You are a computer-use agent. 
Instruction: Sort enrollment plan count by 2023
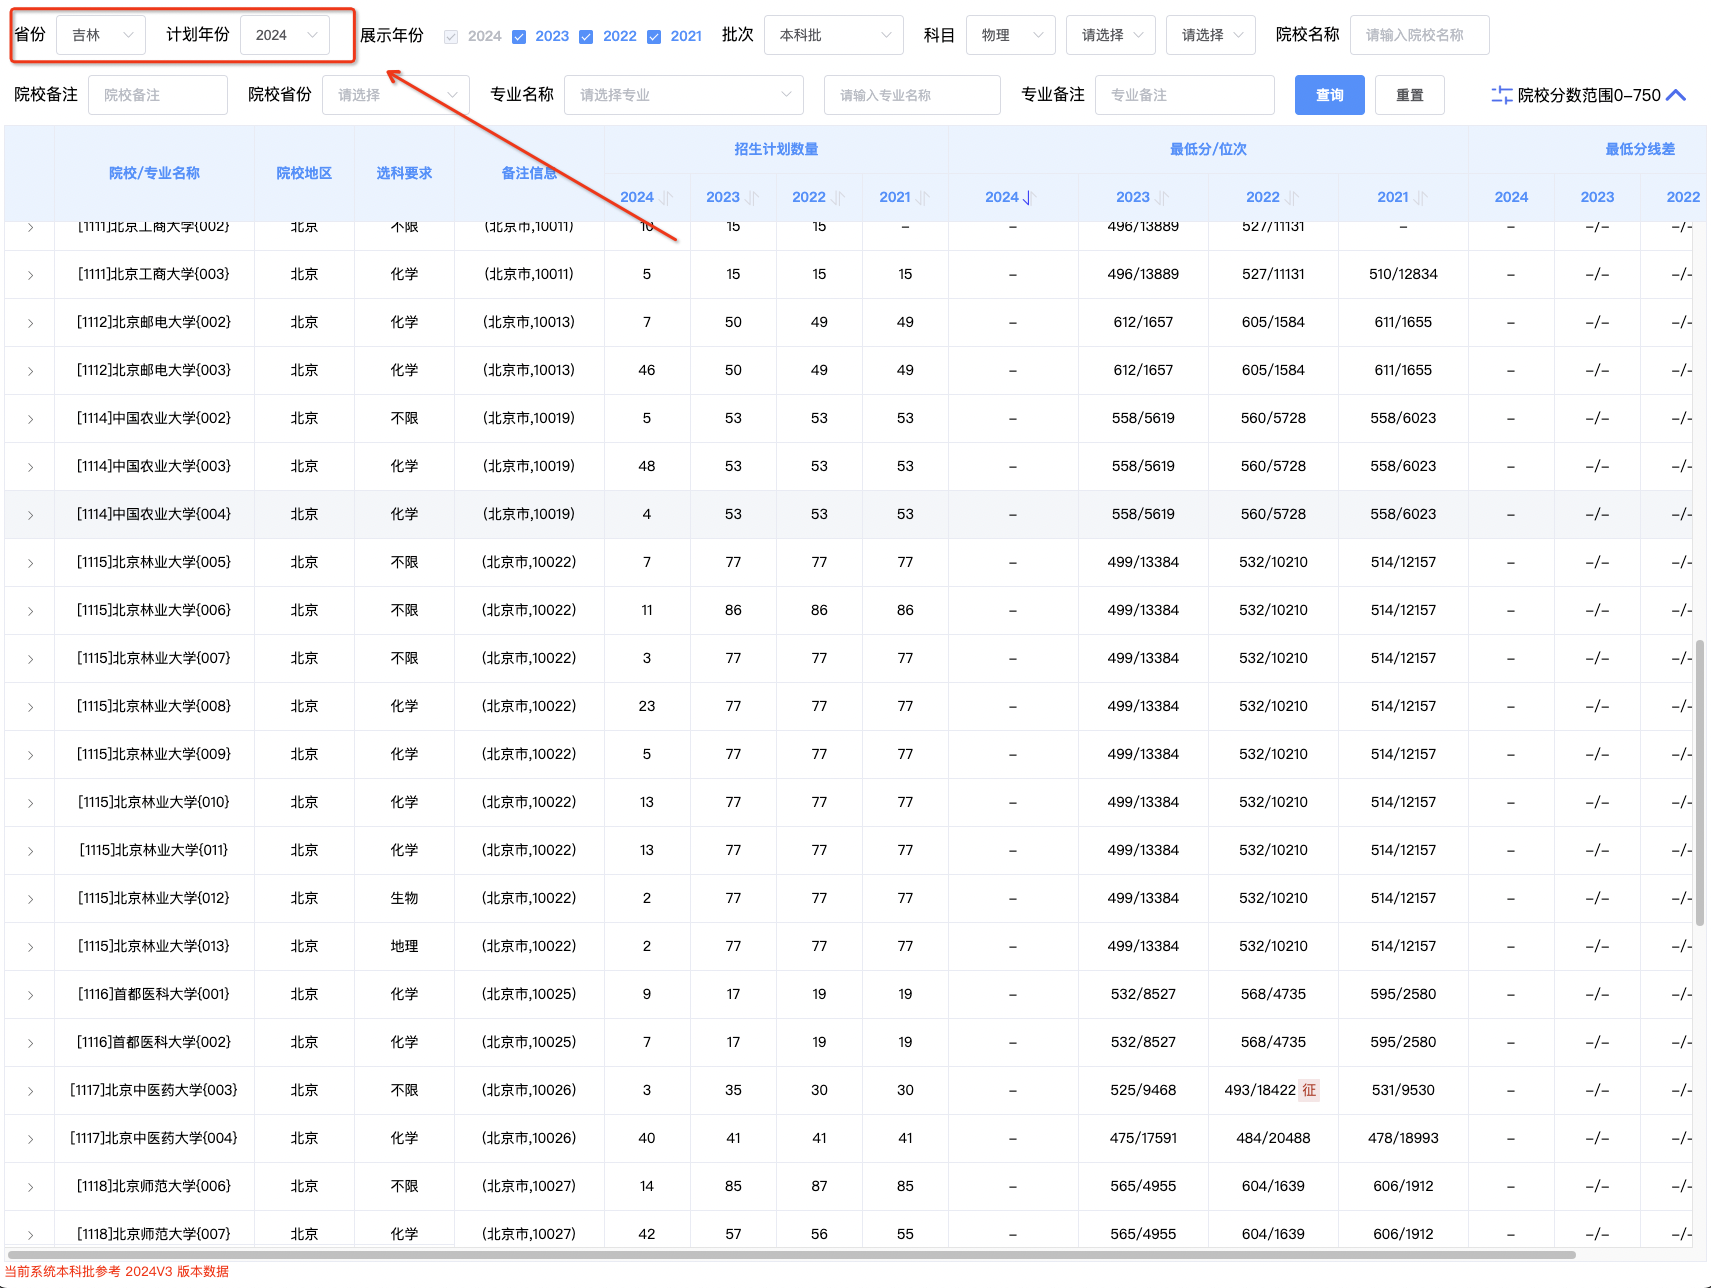(x=753, y=198)
